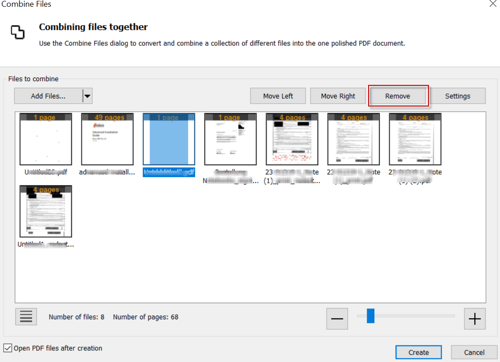Viewport: 500px width, 362px height.
Task: Toggle Open PDF files after creation checkbox
Action: point(7,348)
